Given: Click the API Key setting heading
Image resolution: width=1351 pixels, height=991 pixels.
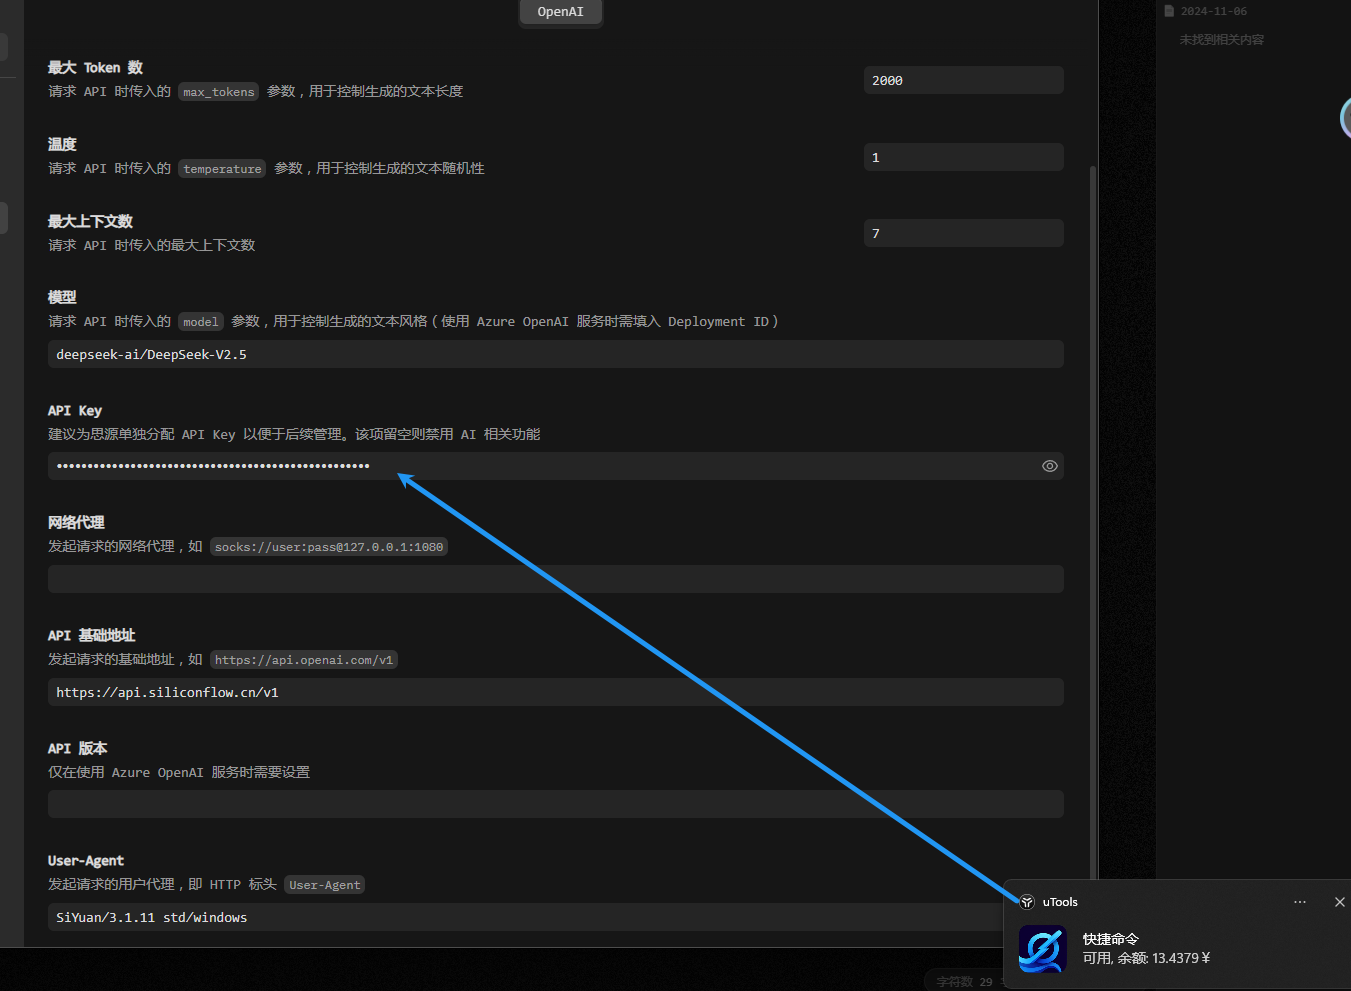Looking at the screenshot, I should [75, 410].
